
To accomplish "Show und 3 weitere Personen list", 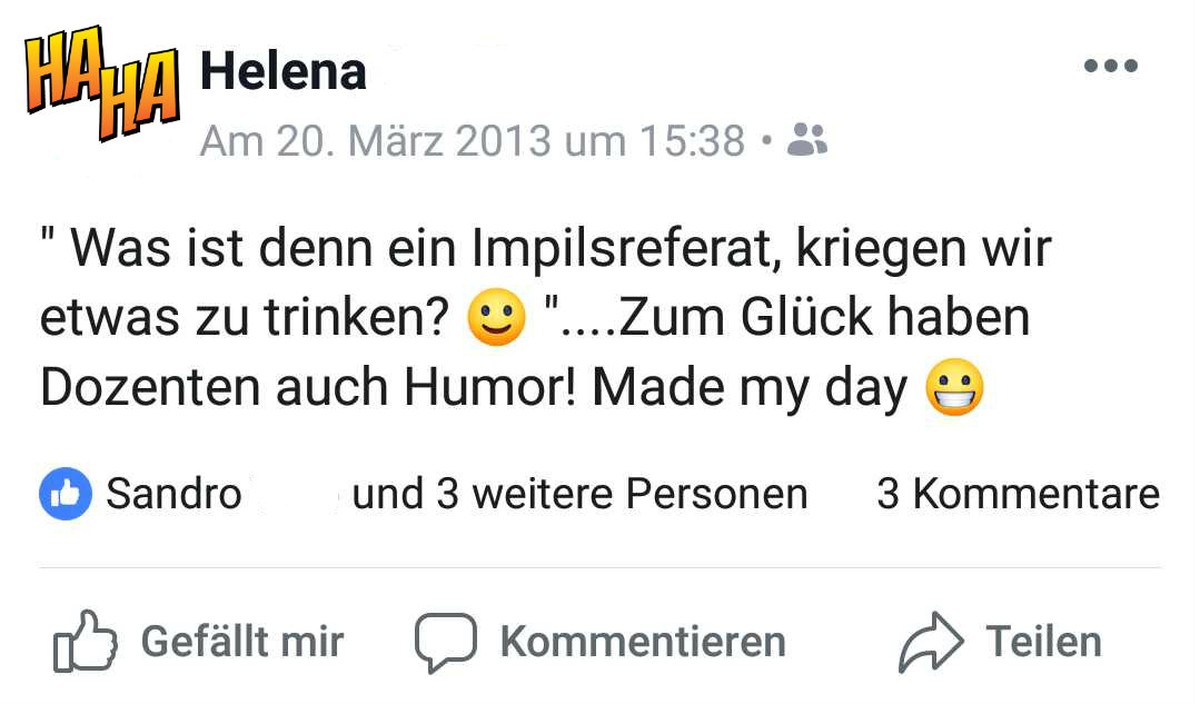I will click(x=580, y=494).
